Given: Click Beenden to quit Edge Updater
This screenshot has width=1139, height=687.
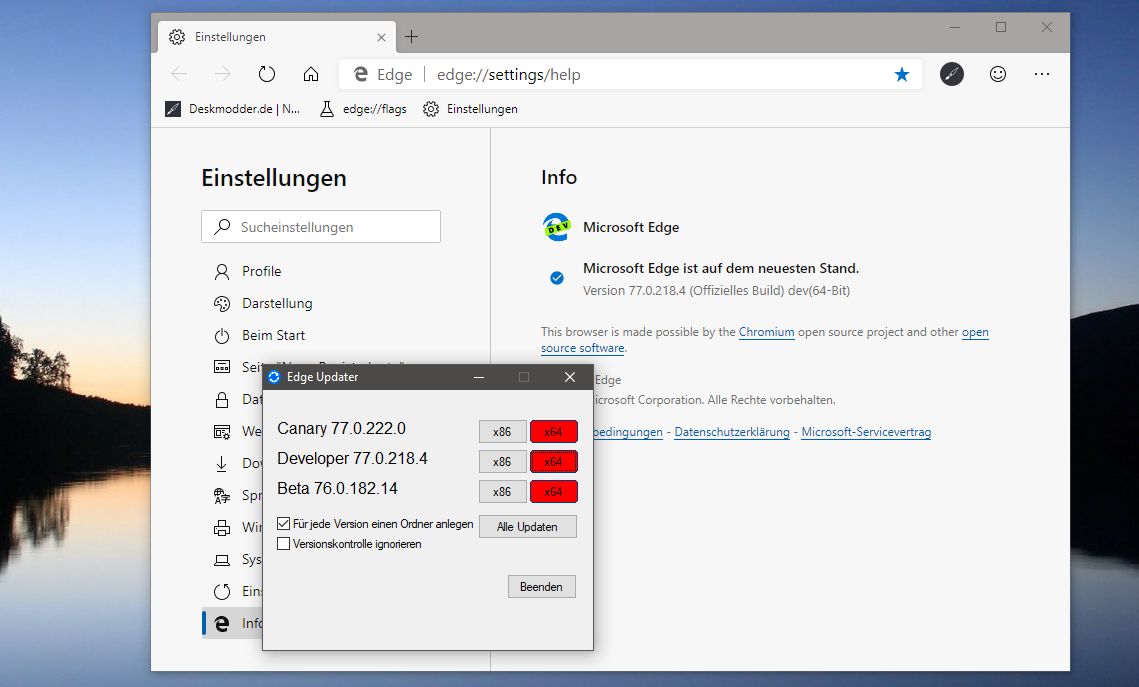Looking at the screenshot, I should point(541,587).
